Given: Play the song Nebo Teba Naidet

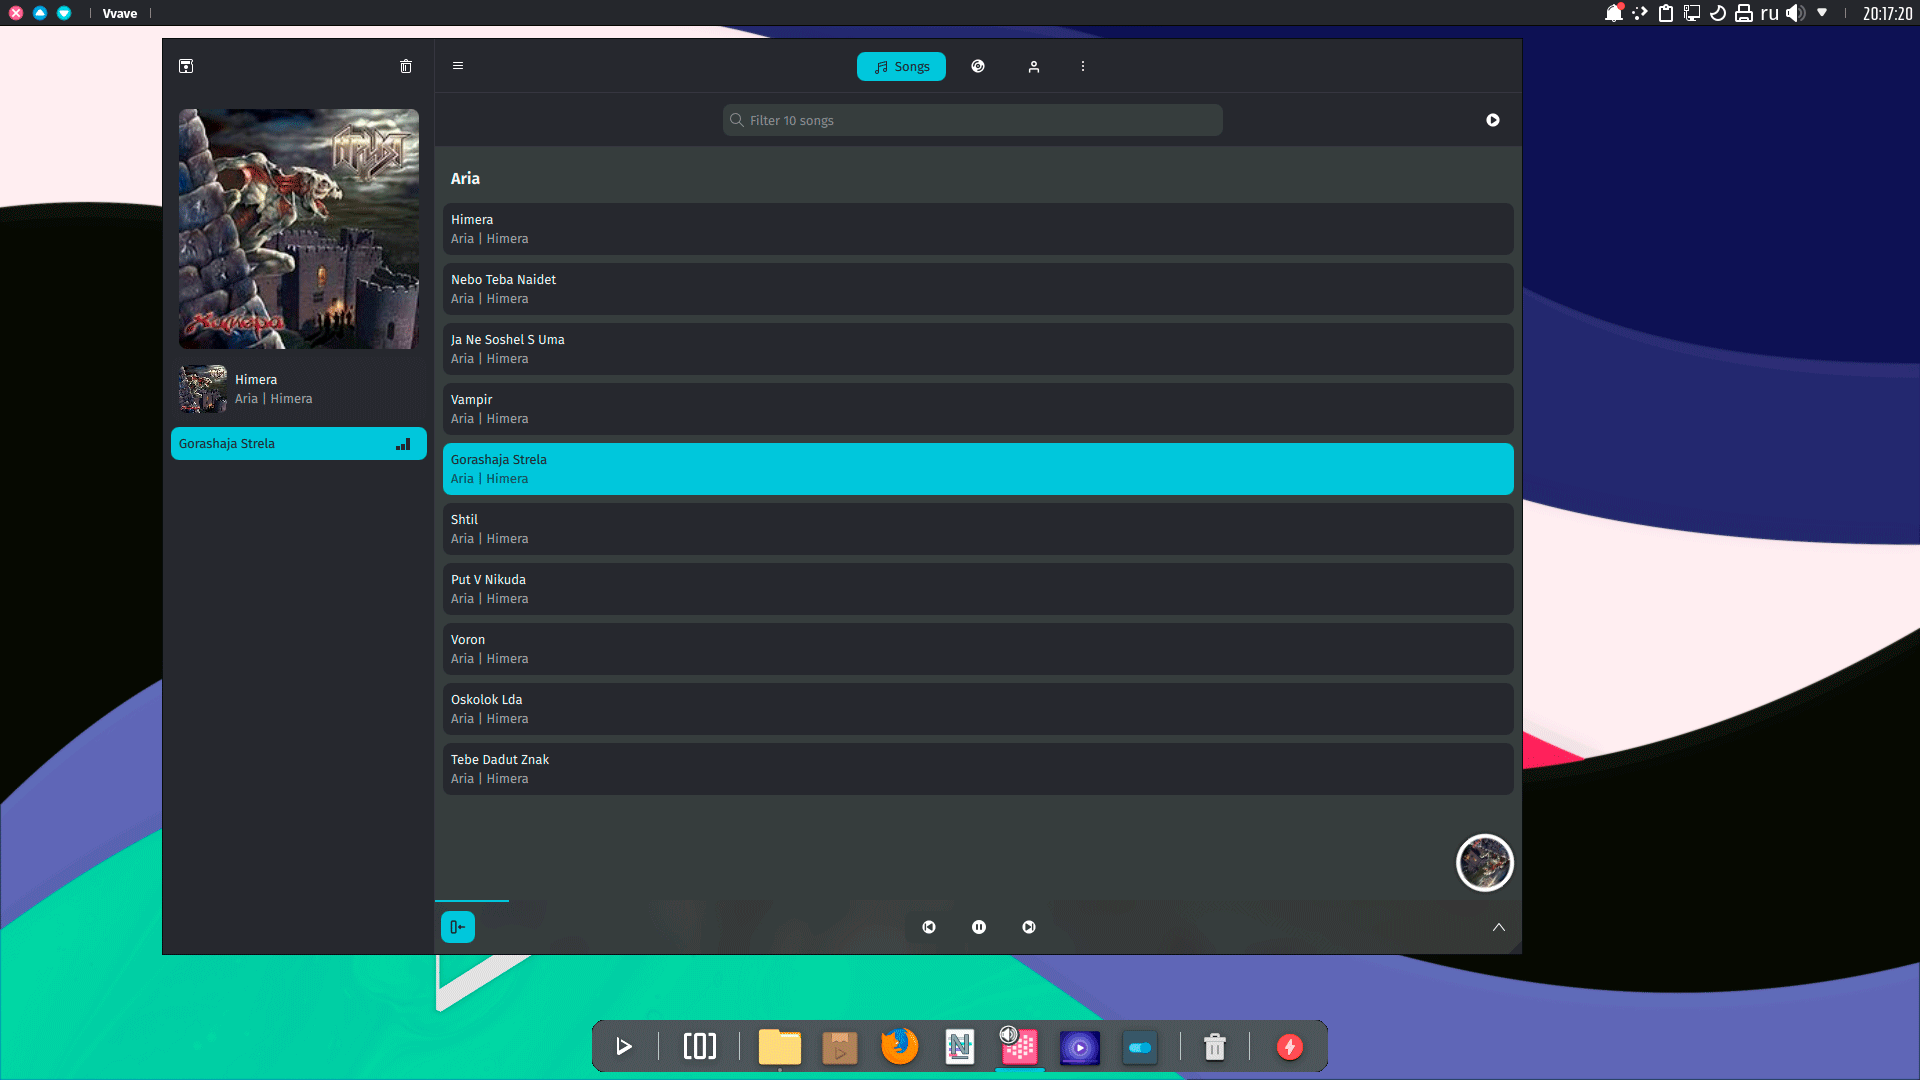Looking at the screenshot, I should (978, 289).
